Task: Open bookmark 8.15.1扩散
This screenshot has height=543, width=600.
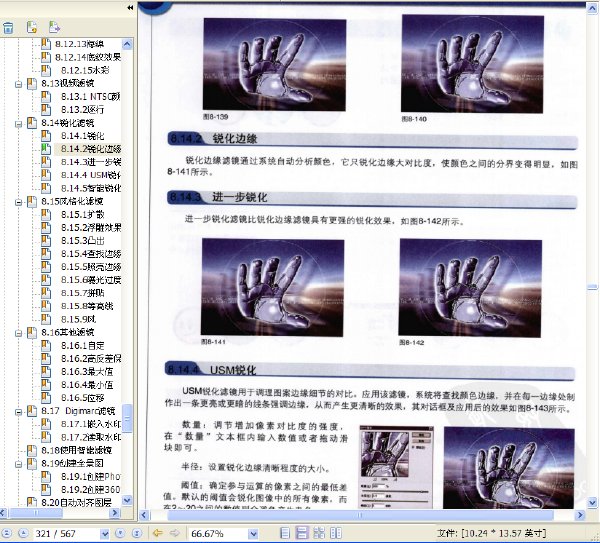Action: tap(82, 214)
